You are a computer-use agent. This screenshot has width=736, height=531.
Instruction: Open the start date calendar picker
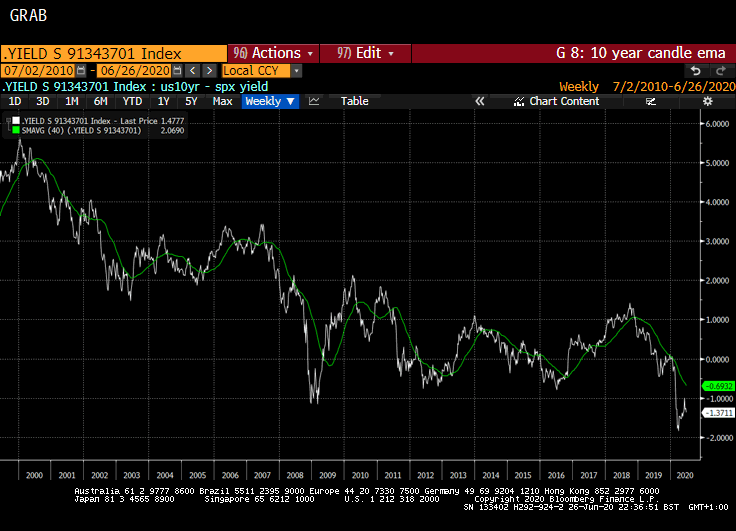click(x=81, y=71)
